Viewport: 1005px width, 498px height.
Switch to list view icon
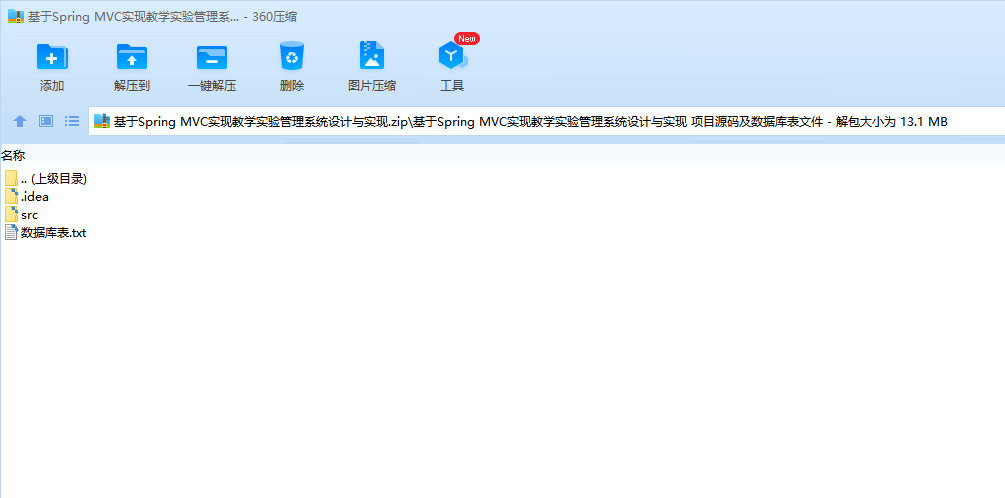[x=72, y=120]
